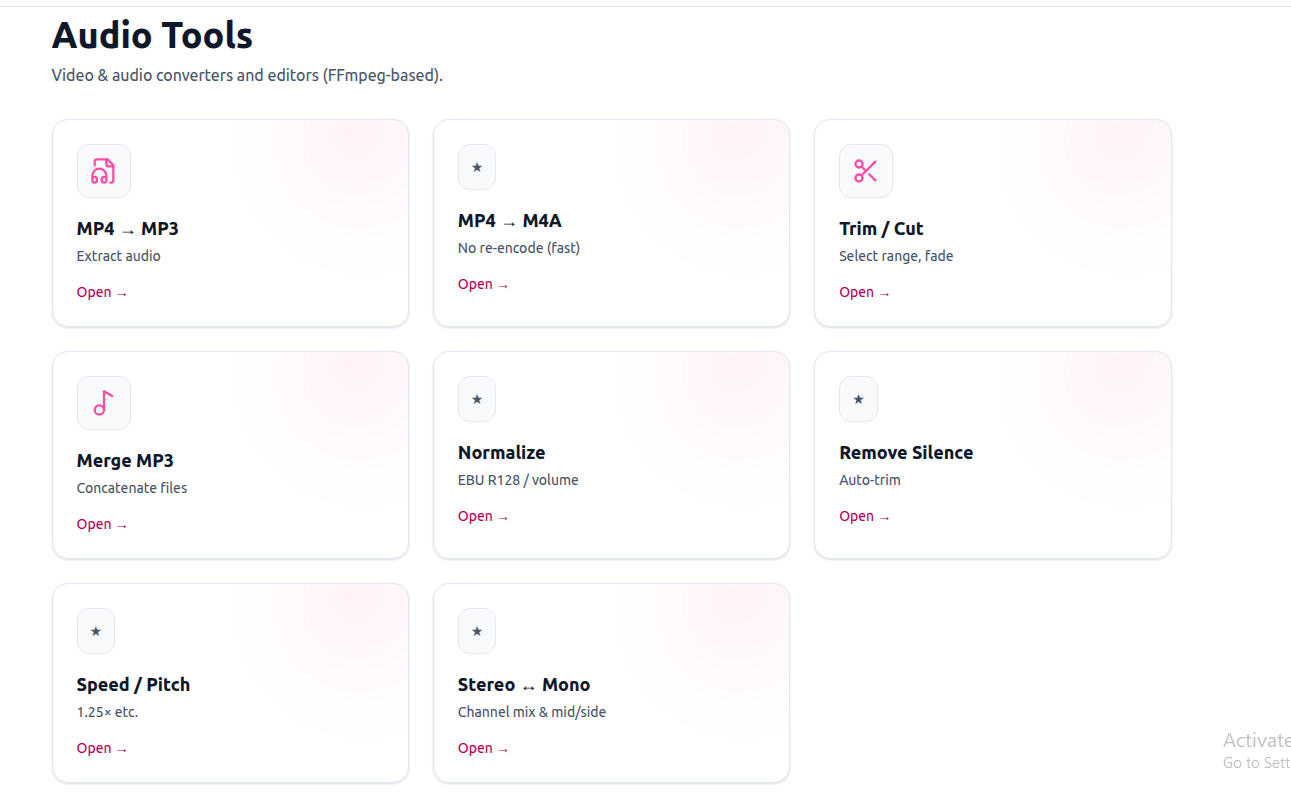
Task: Click the headphones icon on MP4 to MP3 card
Action: pyautogui.click(x=103, y=170)
